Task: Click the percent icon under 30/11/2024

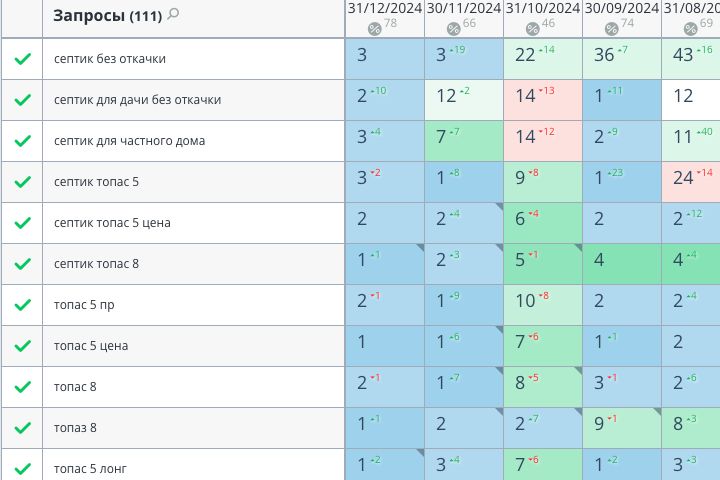Action: click(453, 28)
